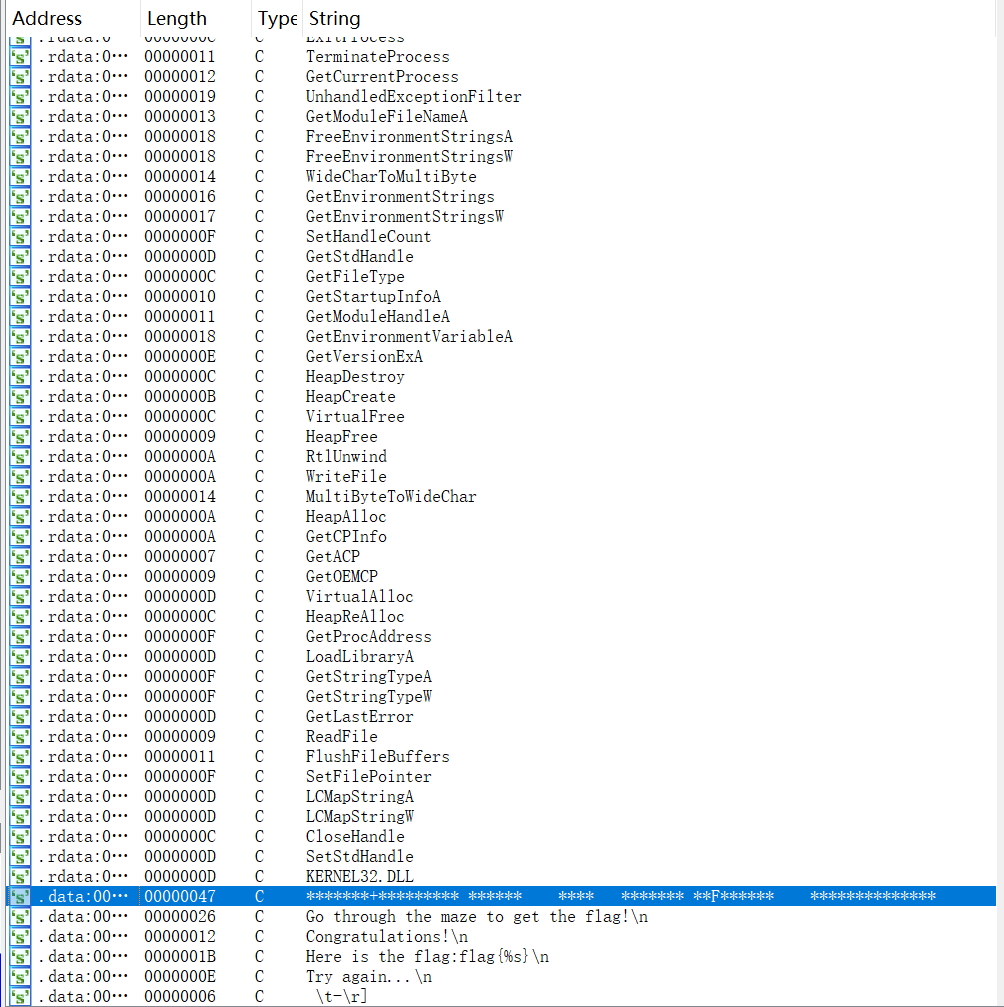This screenshot has width=1004, height=1007.
Task: Select the UnhandledExceptionFilter string entry
Action: click(x=413, y=97)
